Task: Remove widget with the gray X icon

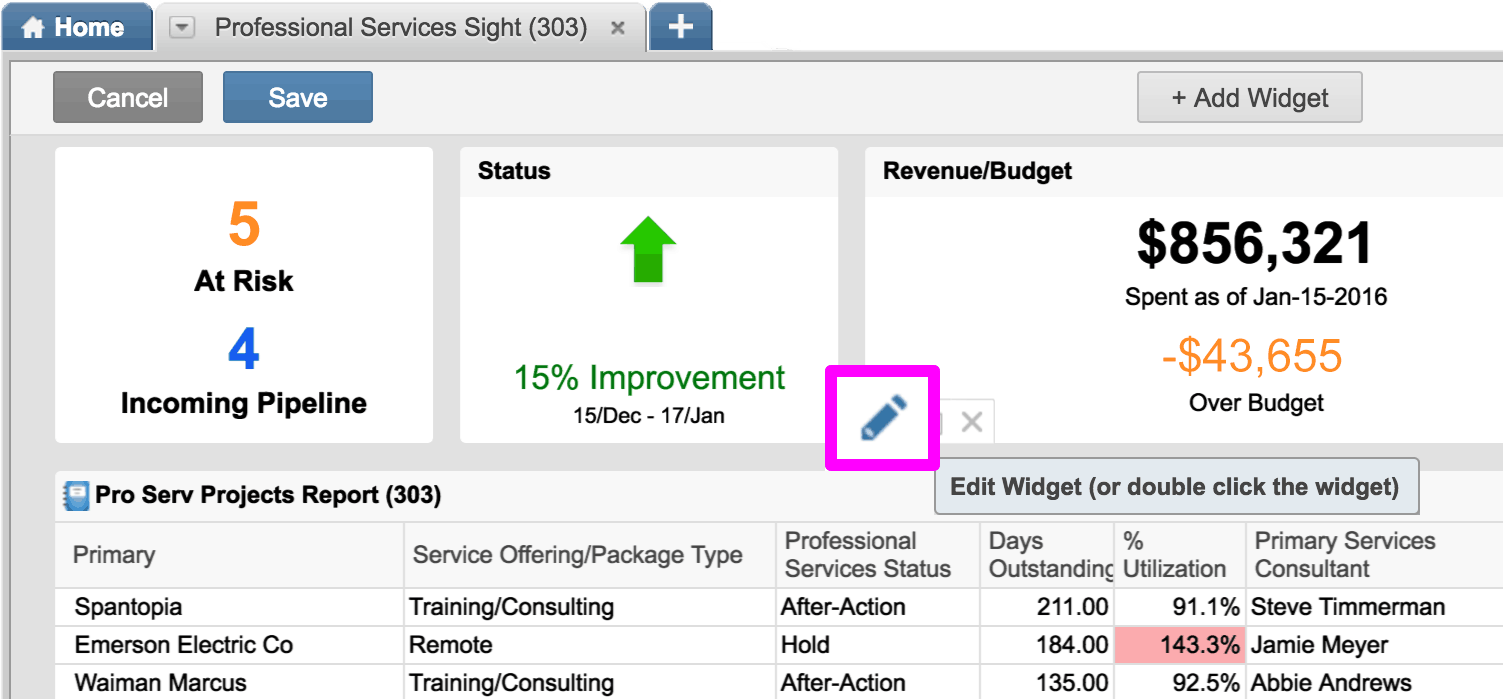Action: (971, 422)
